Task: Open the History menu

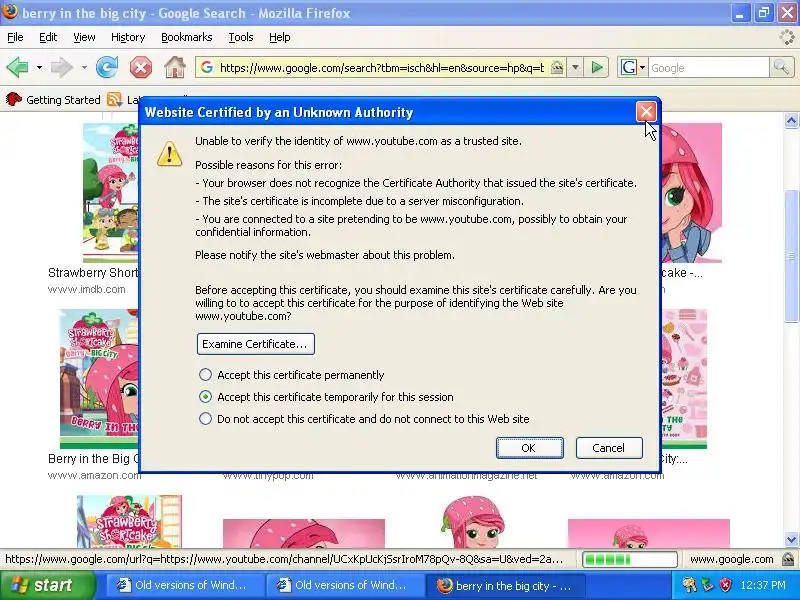Action: (x=128, y=37)
